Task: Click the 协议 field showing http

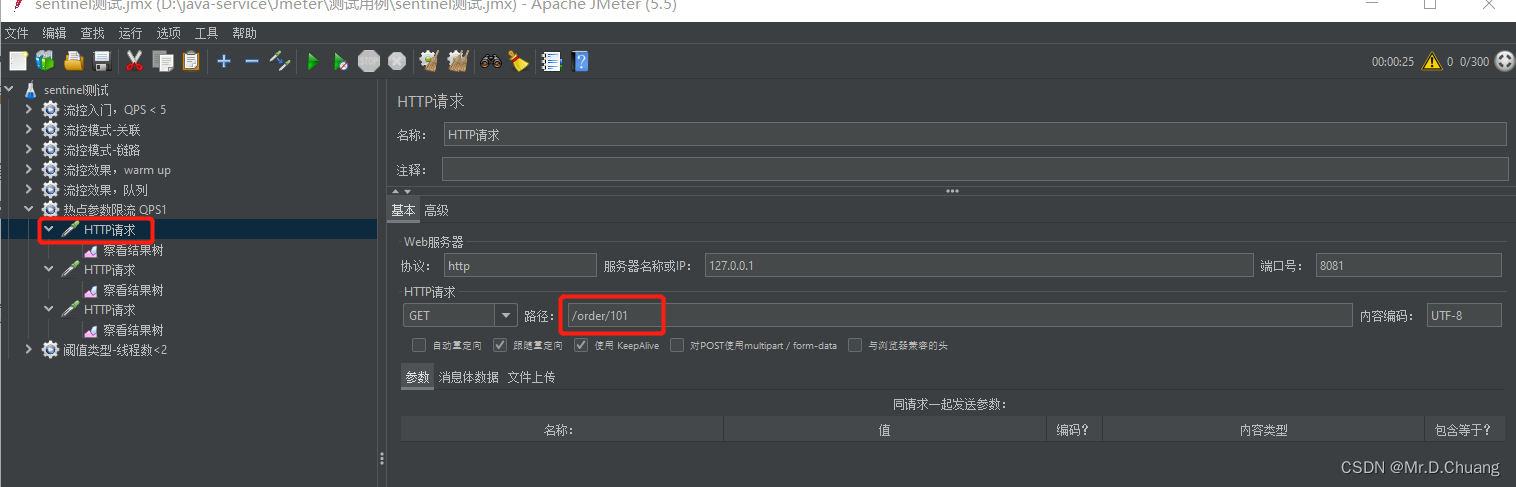Action: [x=520, y=265]
